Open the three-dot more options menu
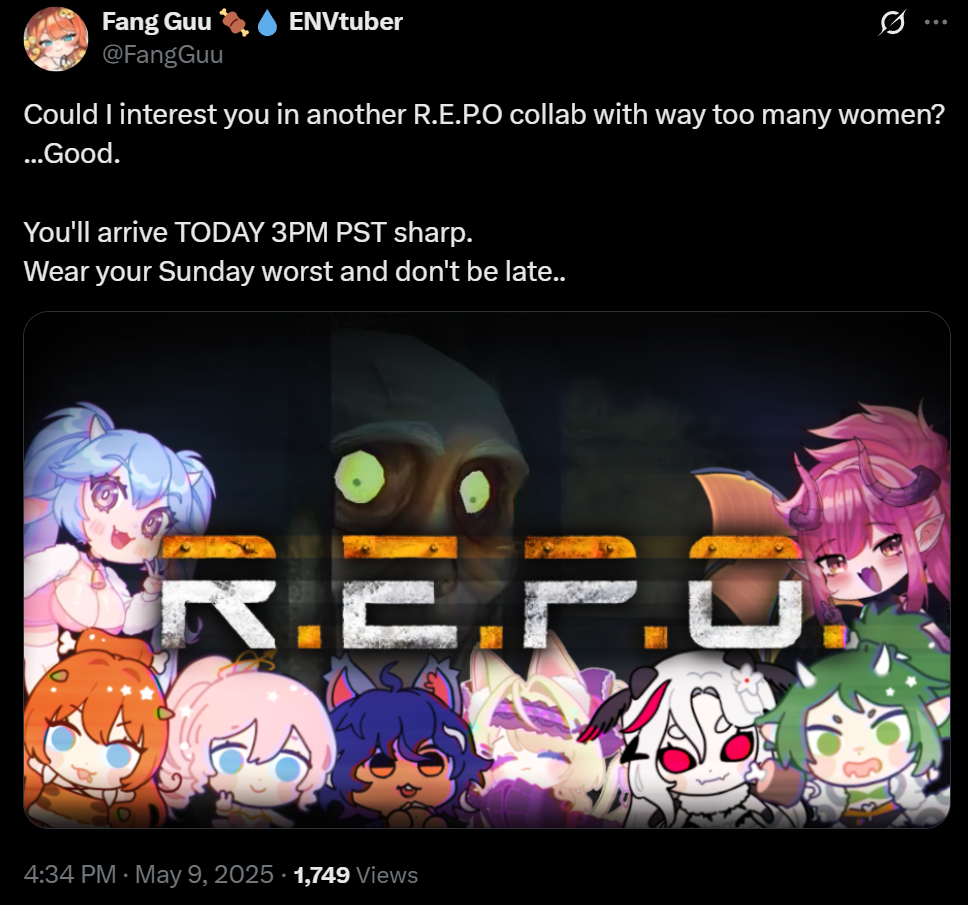The height and width of the screenshot is (905, 968). pos(936,22)
